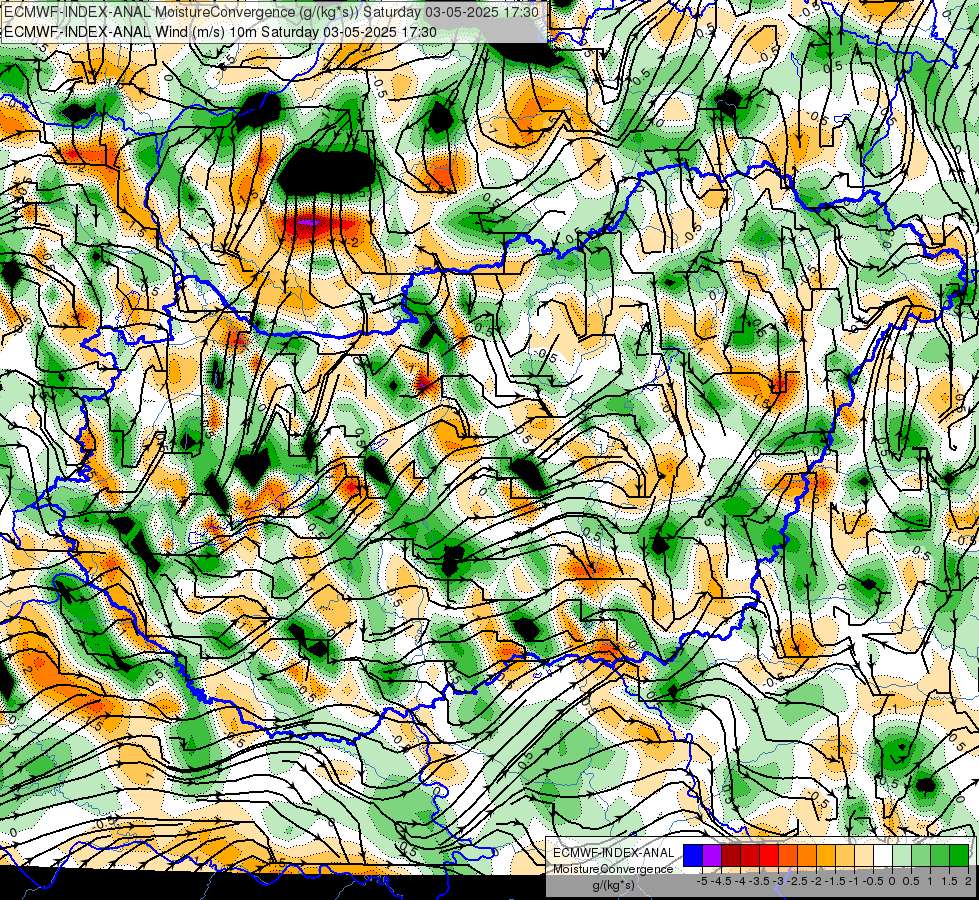Click the palest green swatch between 0 and 0.5
The image size is (979, 900).
[x=902, y=855]
